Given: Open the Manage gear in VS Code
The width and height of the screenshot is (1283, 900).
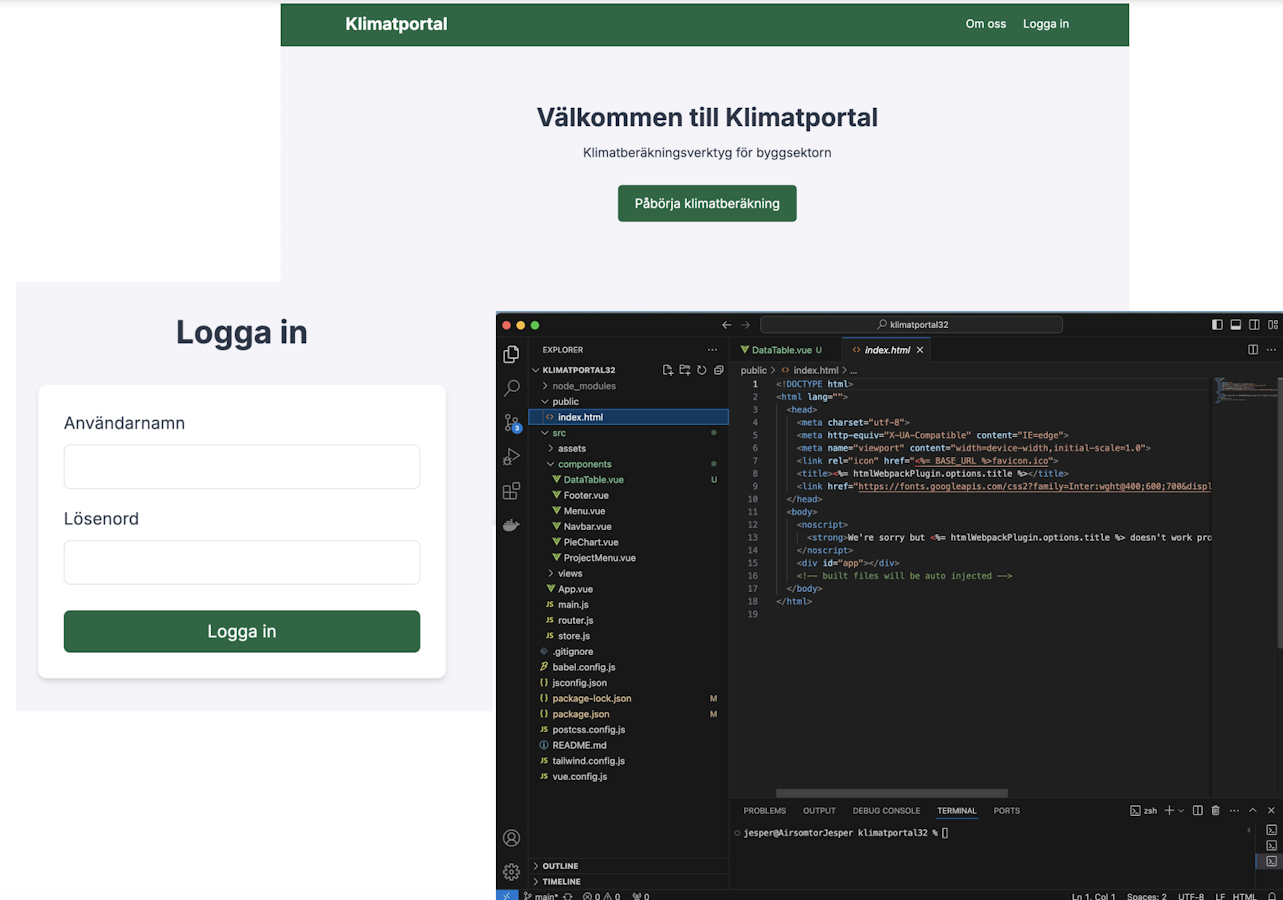Looking at the screenshot, I should tap(511, 872).
